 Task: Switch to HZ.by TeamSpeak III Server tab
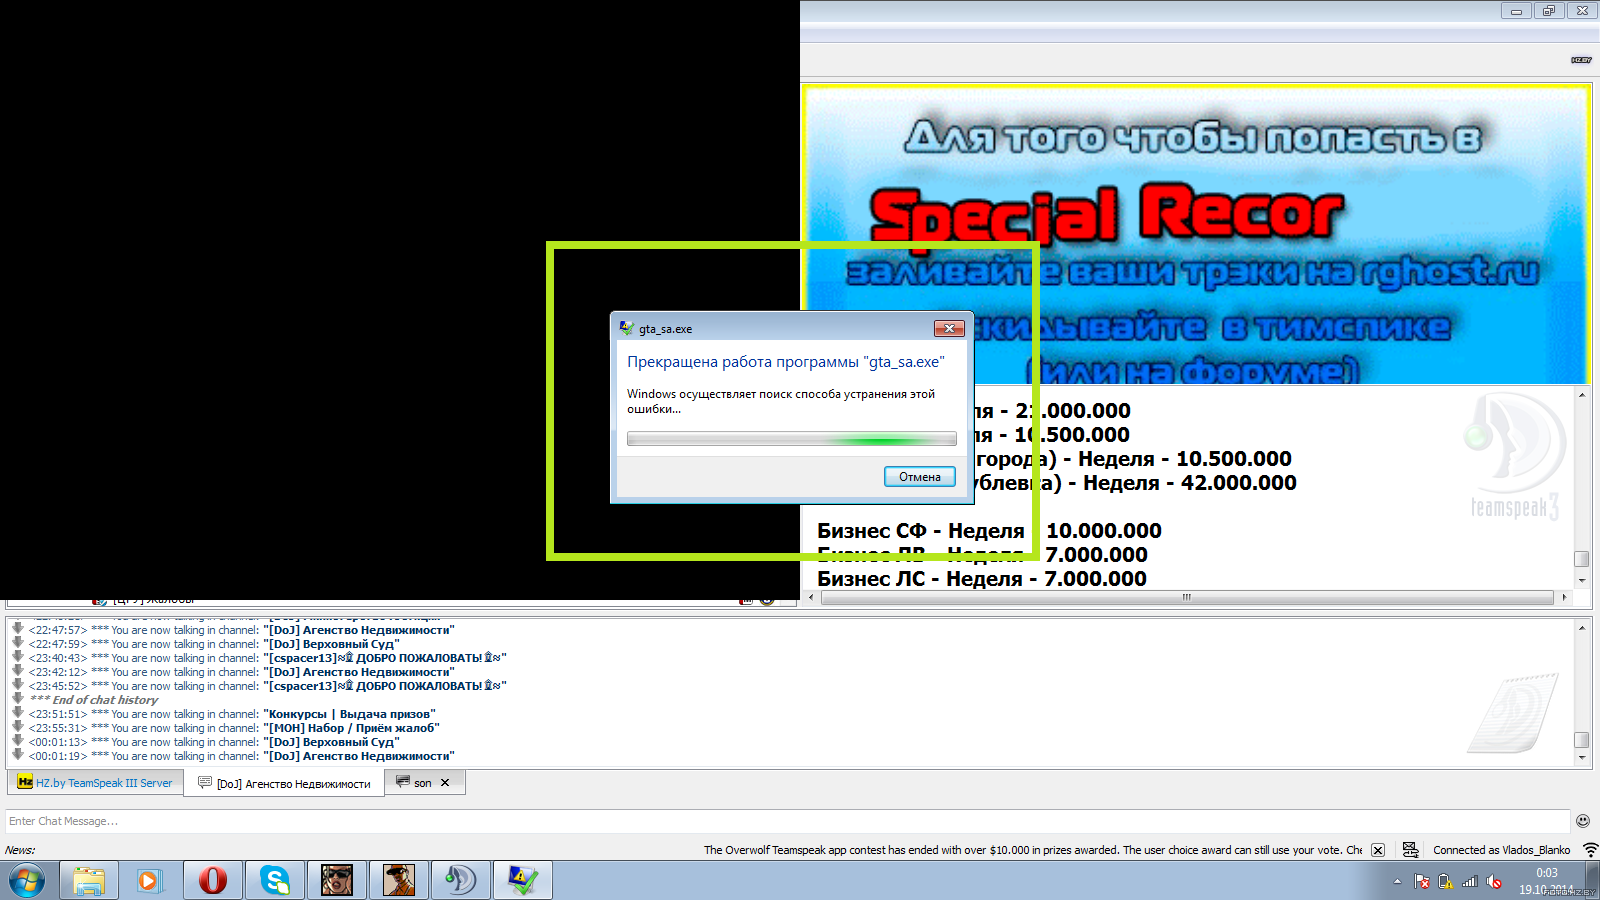96,783
